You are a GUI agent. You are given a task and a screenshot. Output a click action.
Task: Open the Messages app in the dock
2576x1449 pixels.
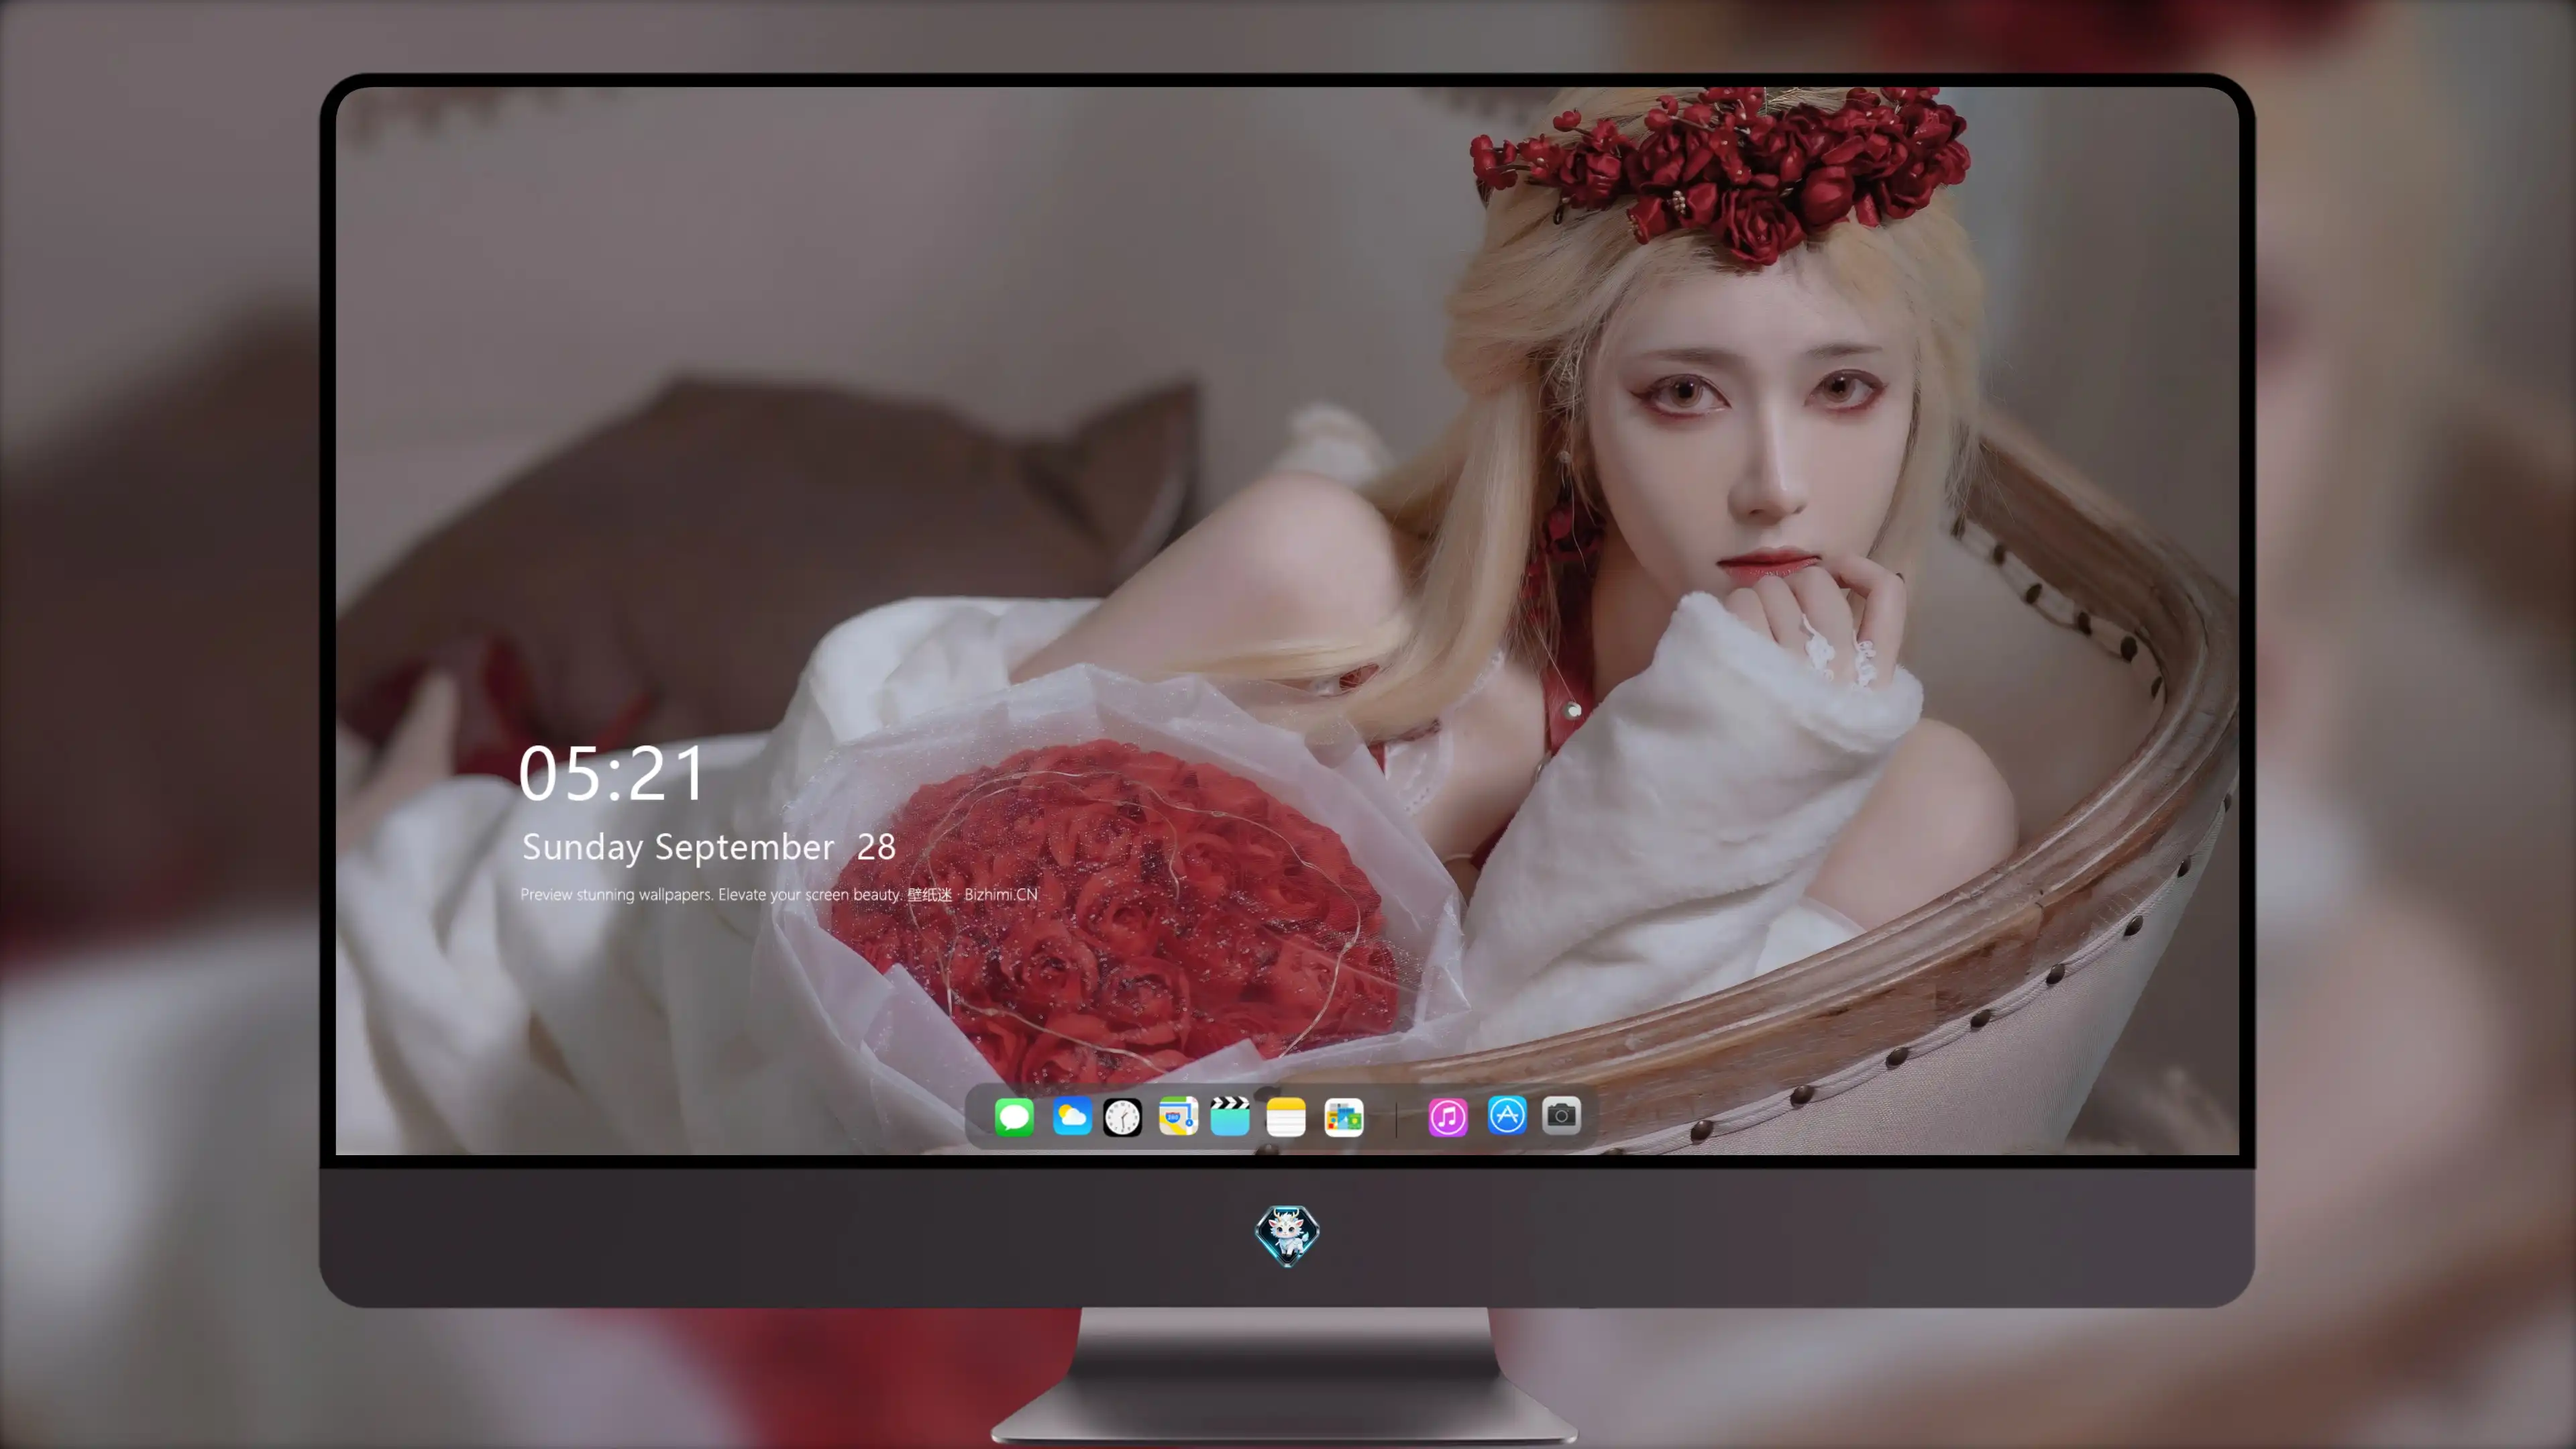coord(1014,1116)
